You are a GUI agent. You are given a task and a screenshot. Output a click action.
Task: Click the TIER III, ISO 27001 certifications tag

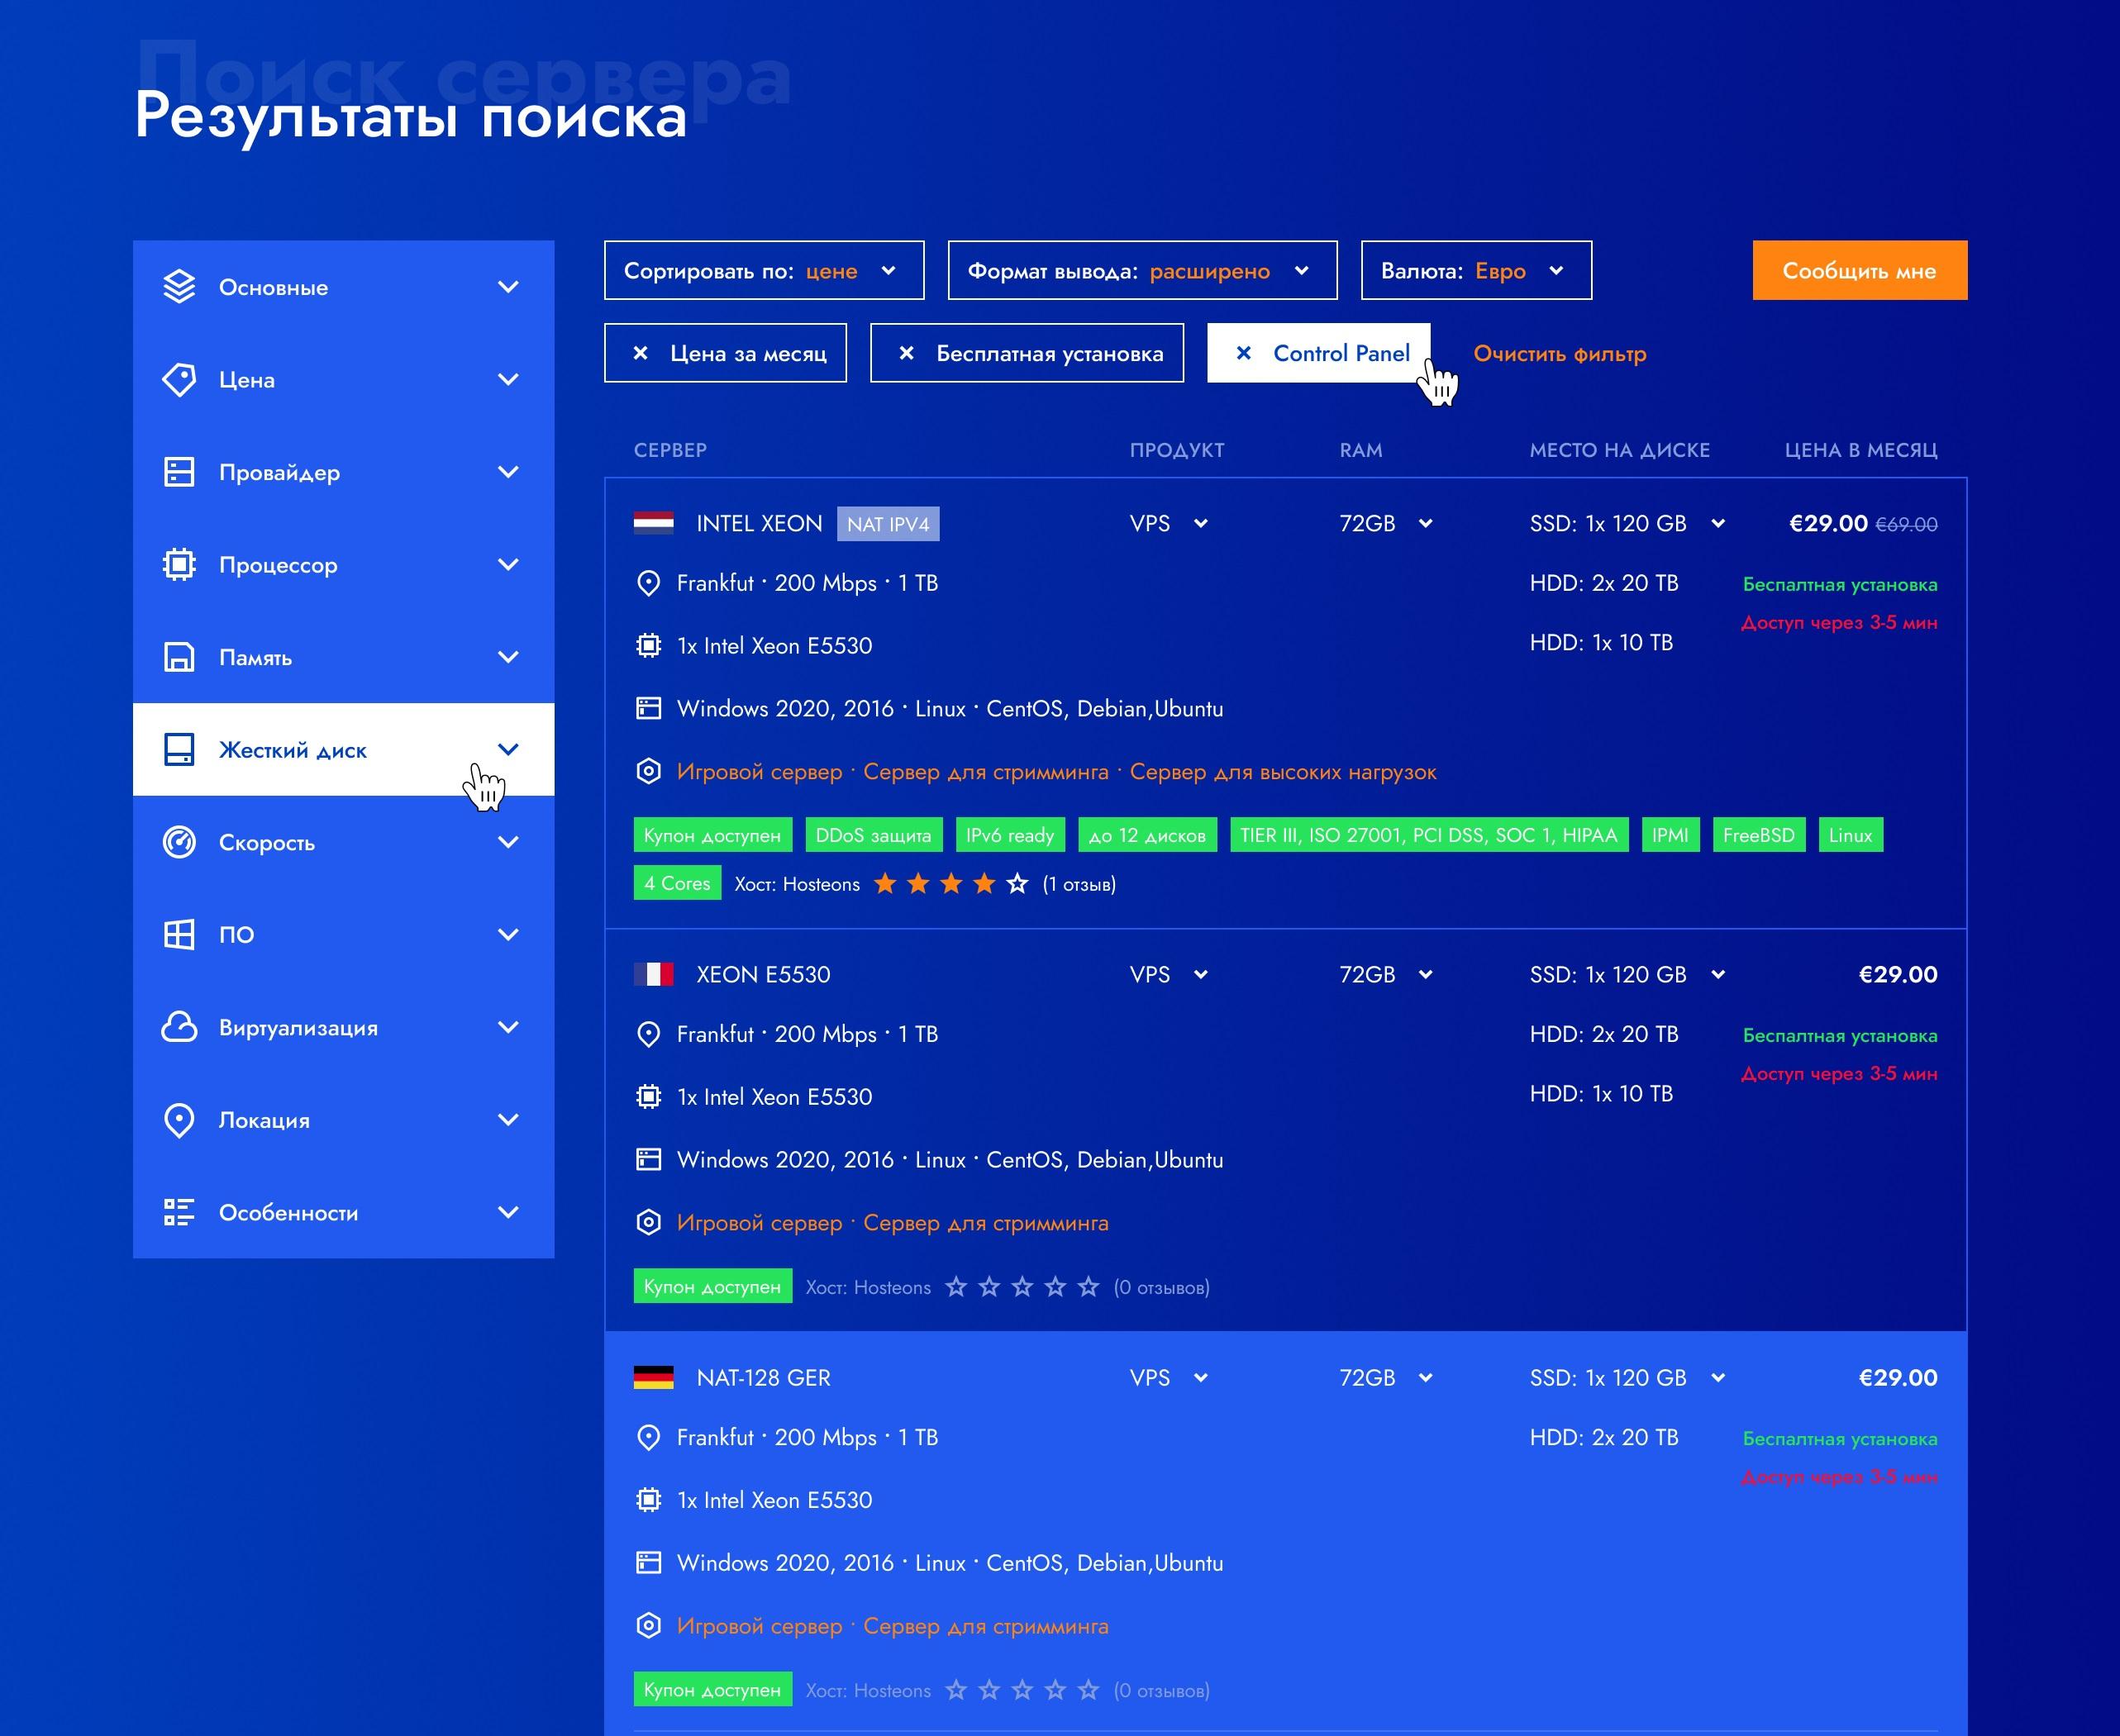1429,835
